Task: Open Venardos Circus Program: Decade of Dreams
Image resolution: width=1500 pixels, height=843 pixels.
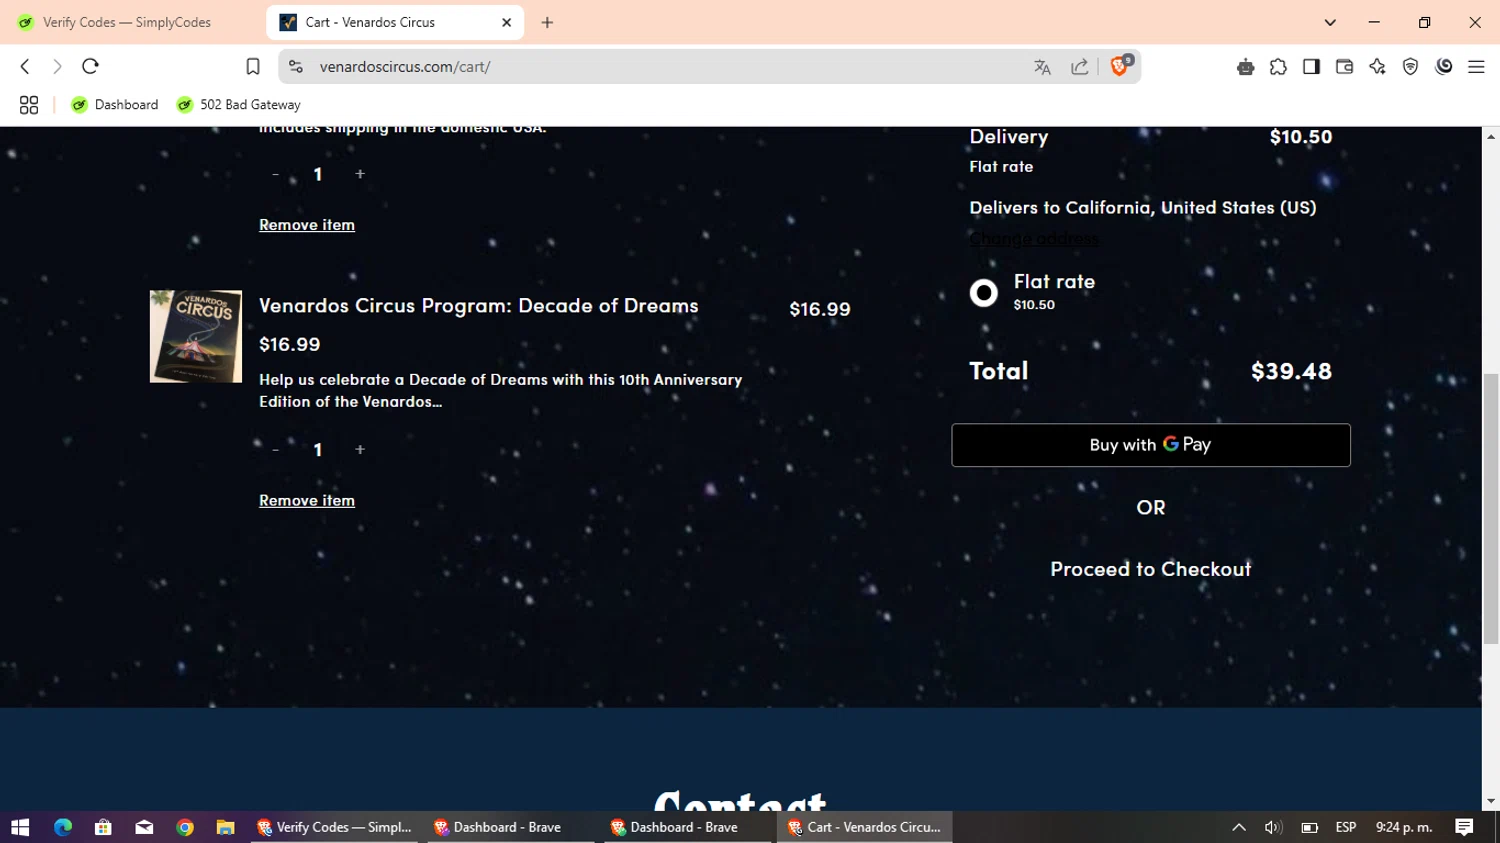Action: click(478, 306)
